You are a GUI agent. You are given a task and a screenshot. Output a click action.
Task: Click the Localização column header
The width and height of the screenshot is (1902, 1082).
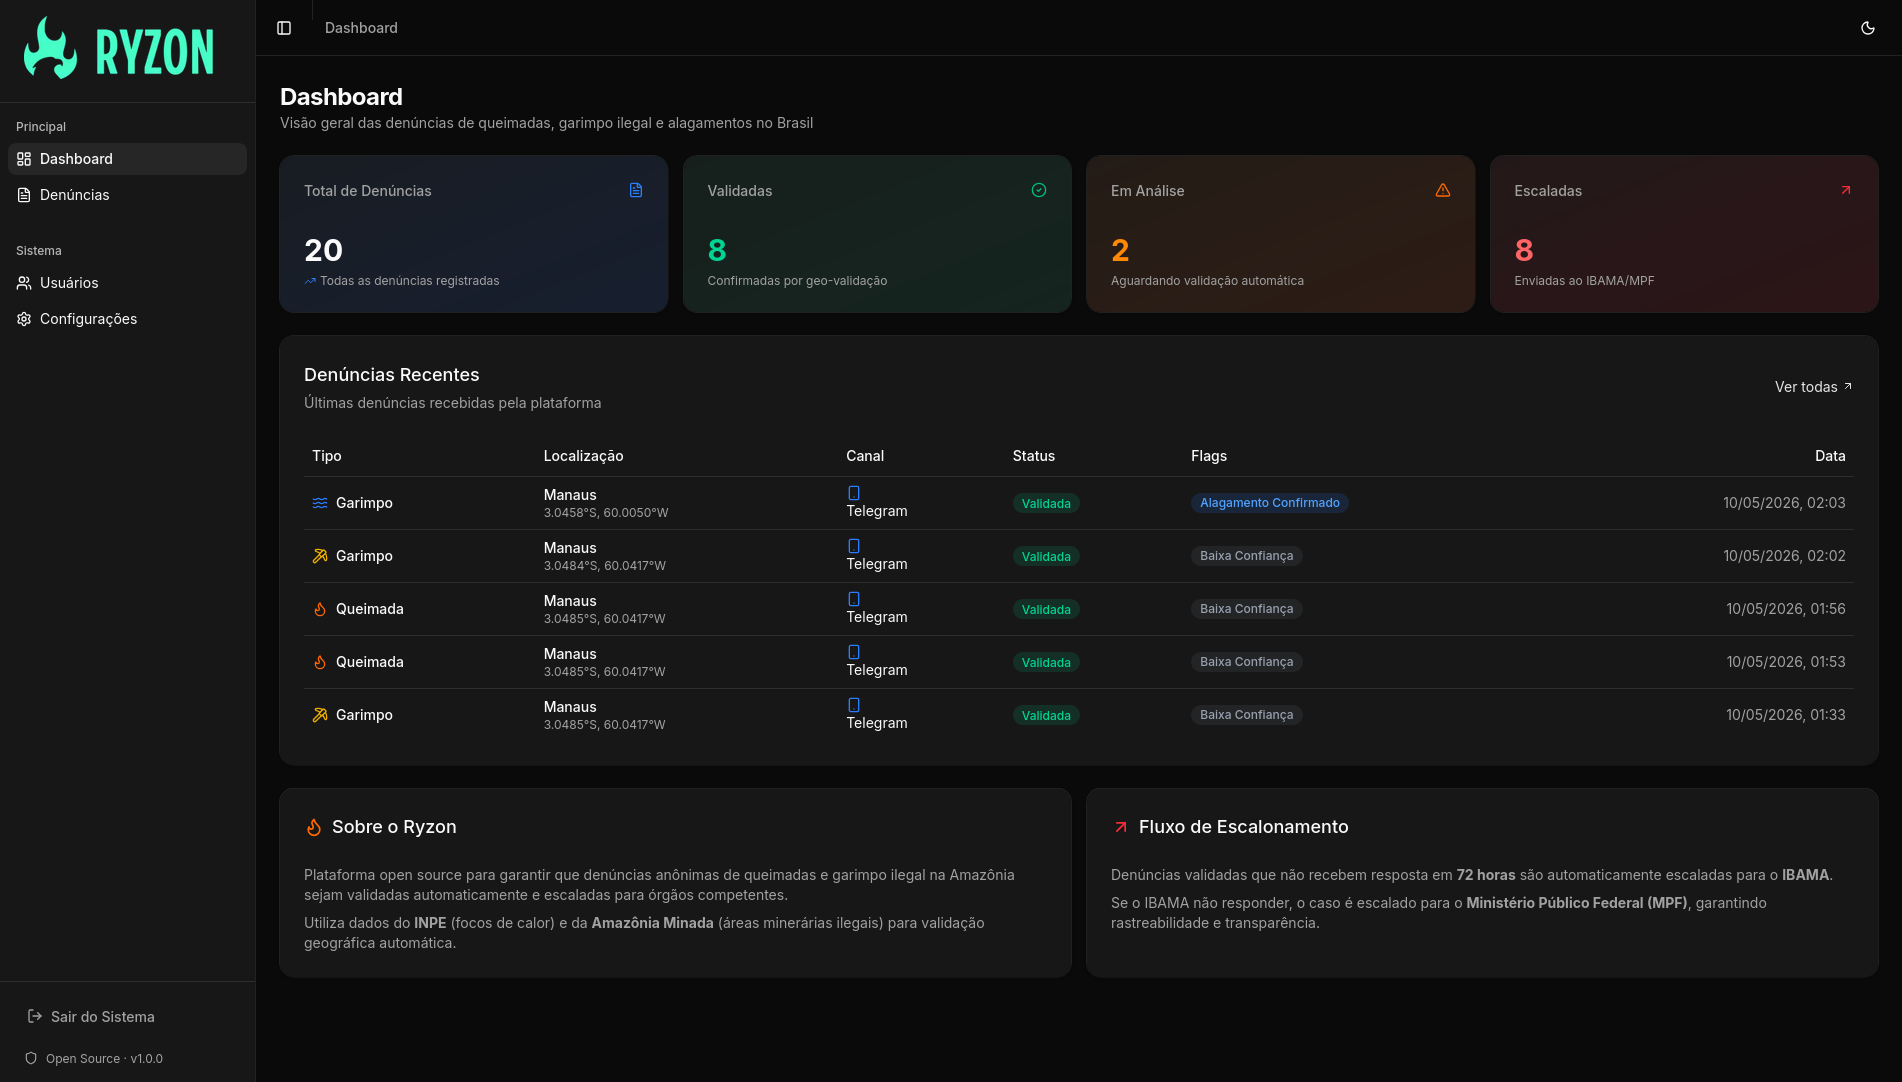click(x=583, y=456)
